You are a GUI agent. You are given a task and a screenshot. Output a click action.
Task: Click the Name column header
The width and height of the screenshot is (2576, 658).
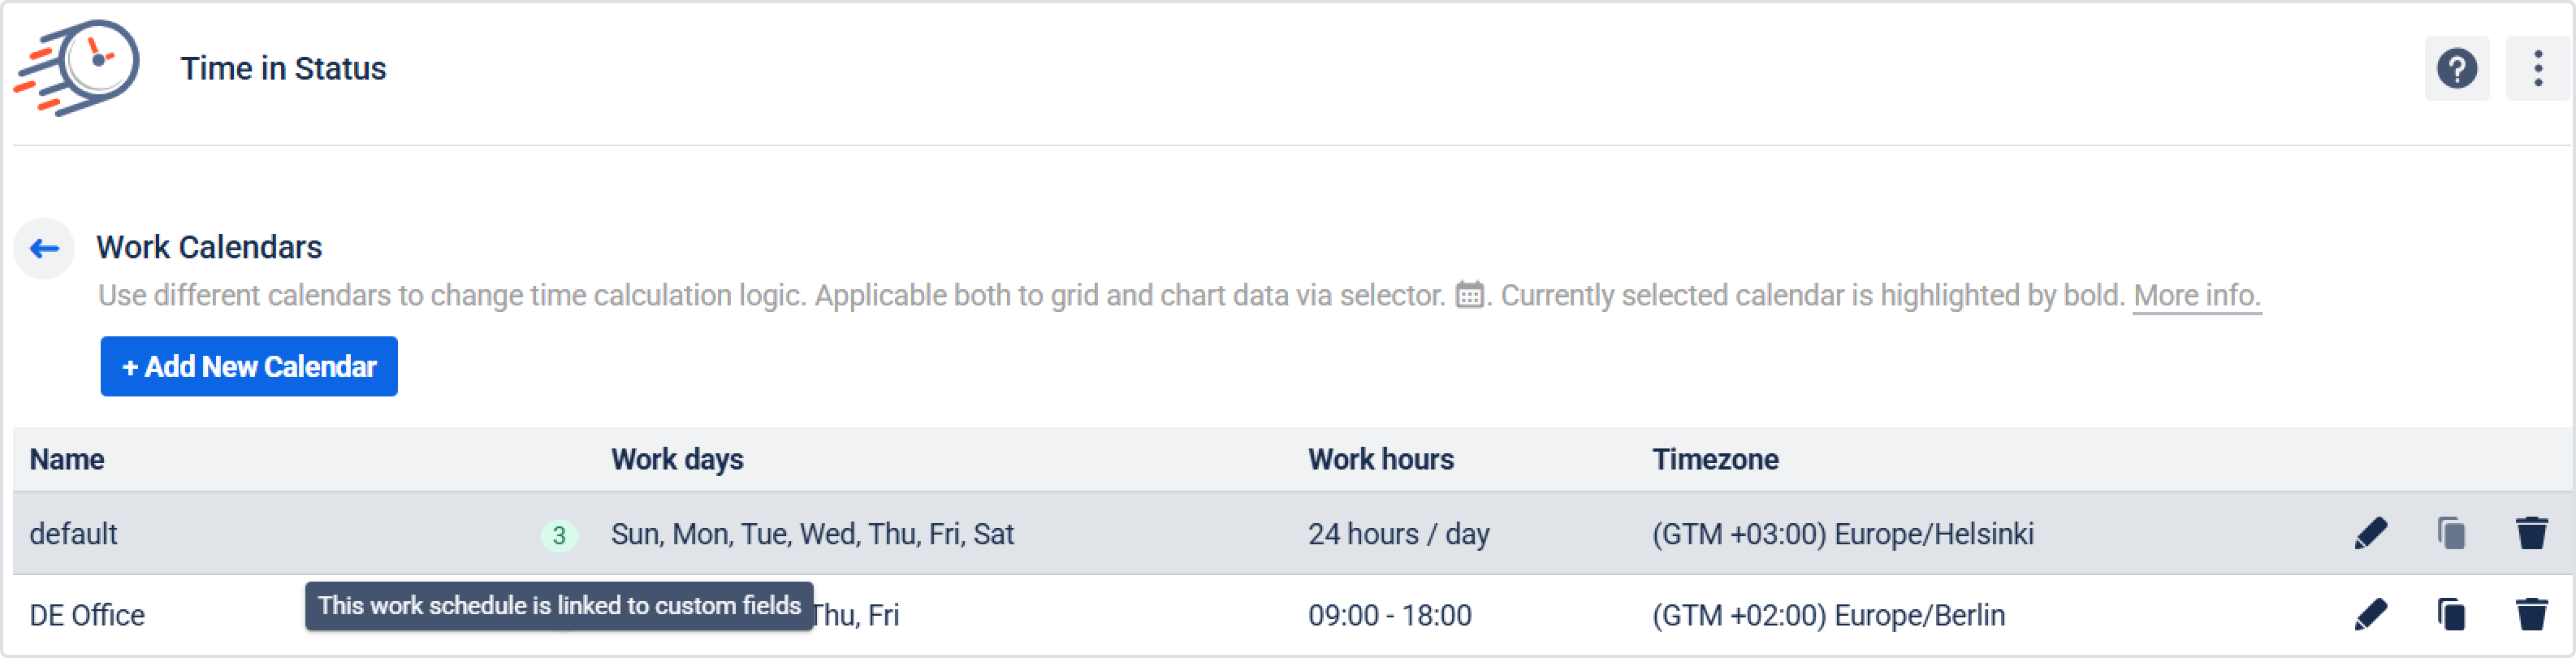67,459
